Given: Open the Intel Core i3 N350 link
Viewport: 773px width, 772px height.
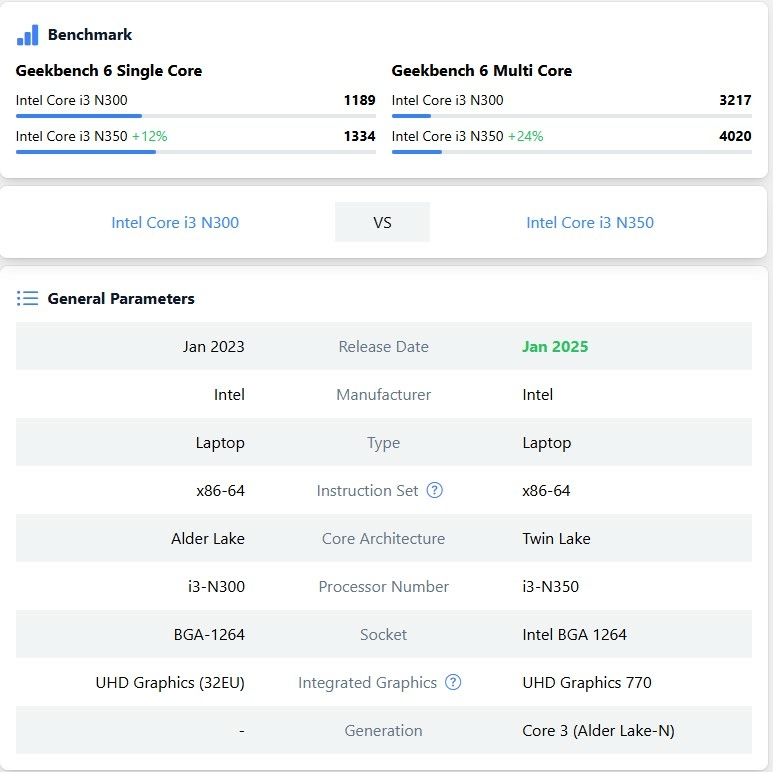Looking at the screenshot, I should 590,222.
